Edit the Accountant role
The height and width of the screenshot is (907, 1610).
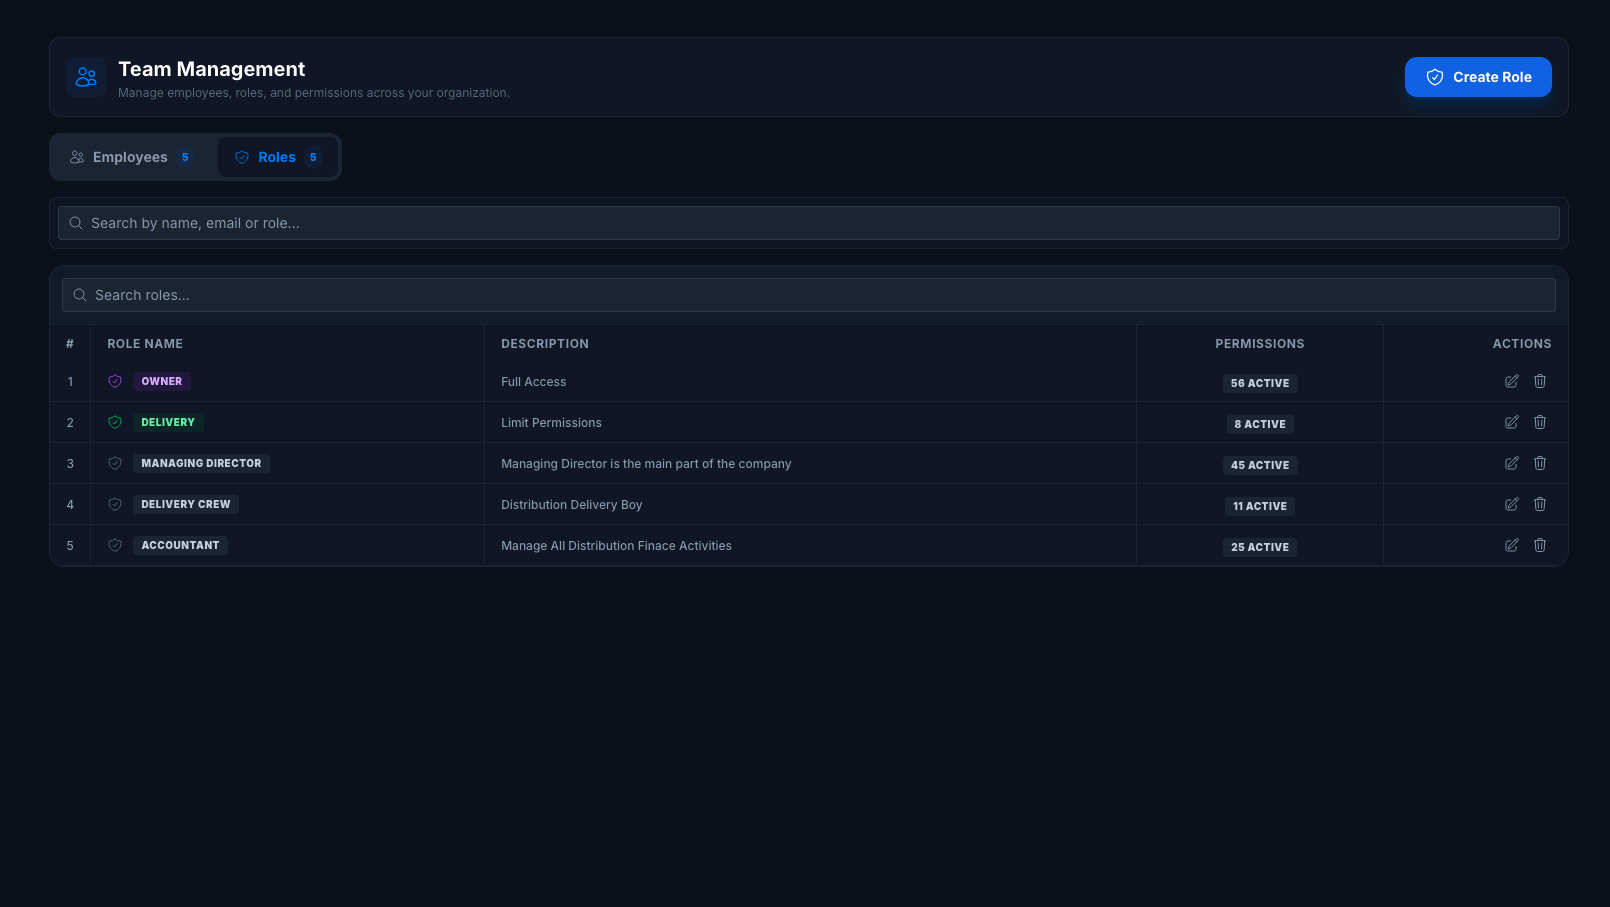point(1512,545)
